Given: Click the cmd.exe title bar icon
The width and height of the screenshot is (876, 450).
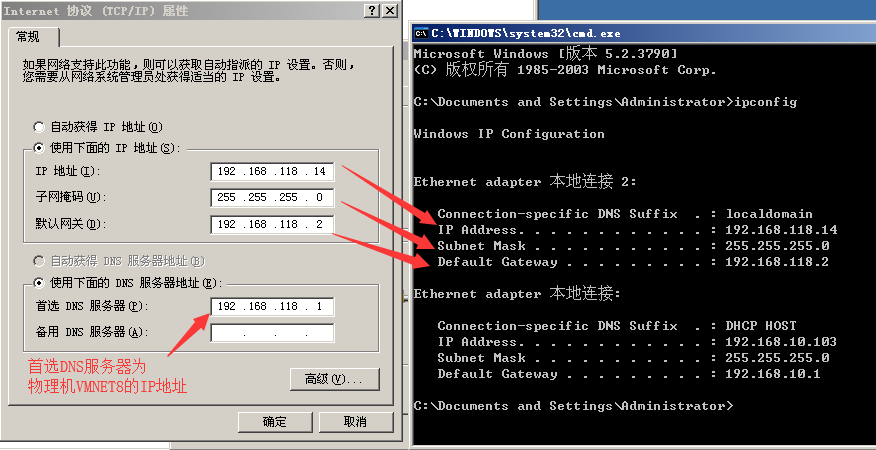Looking at the screenshot, I should pos(421,33).
